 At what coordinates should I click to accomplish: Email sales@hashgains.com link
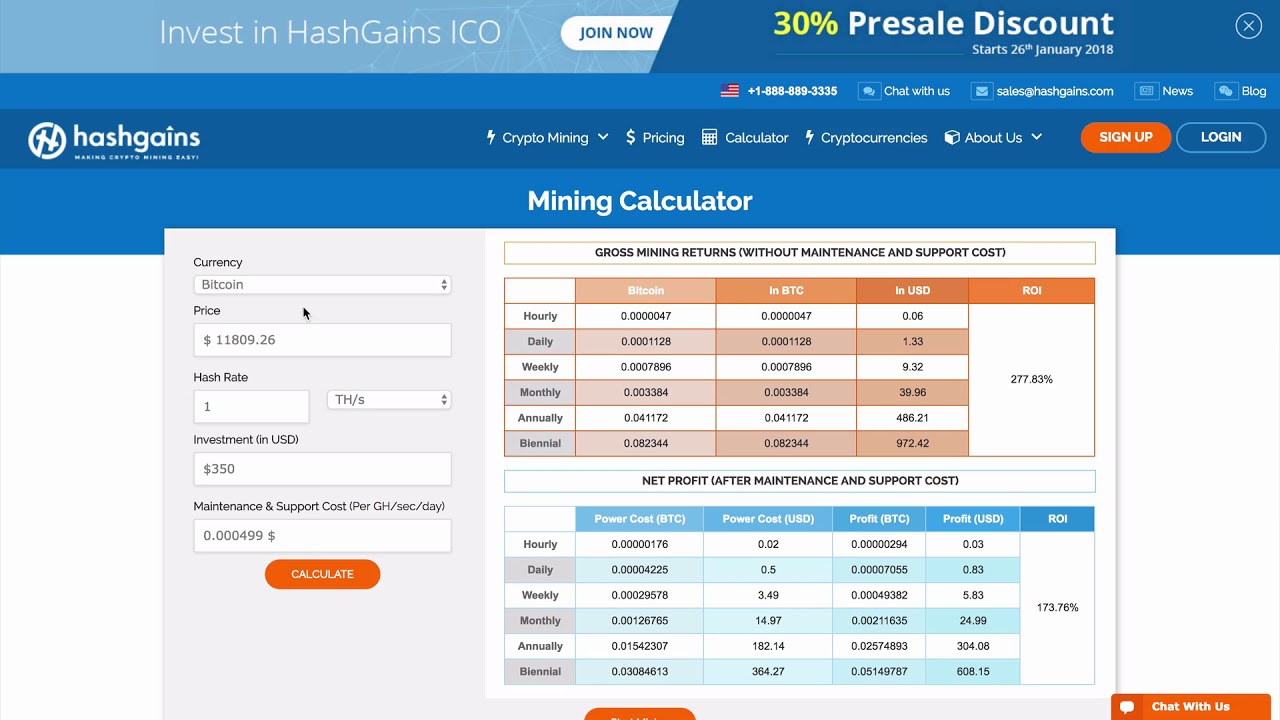tap(1055, 91)
